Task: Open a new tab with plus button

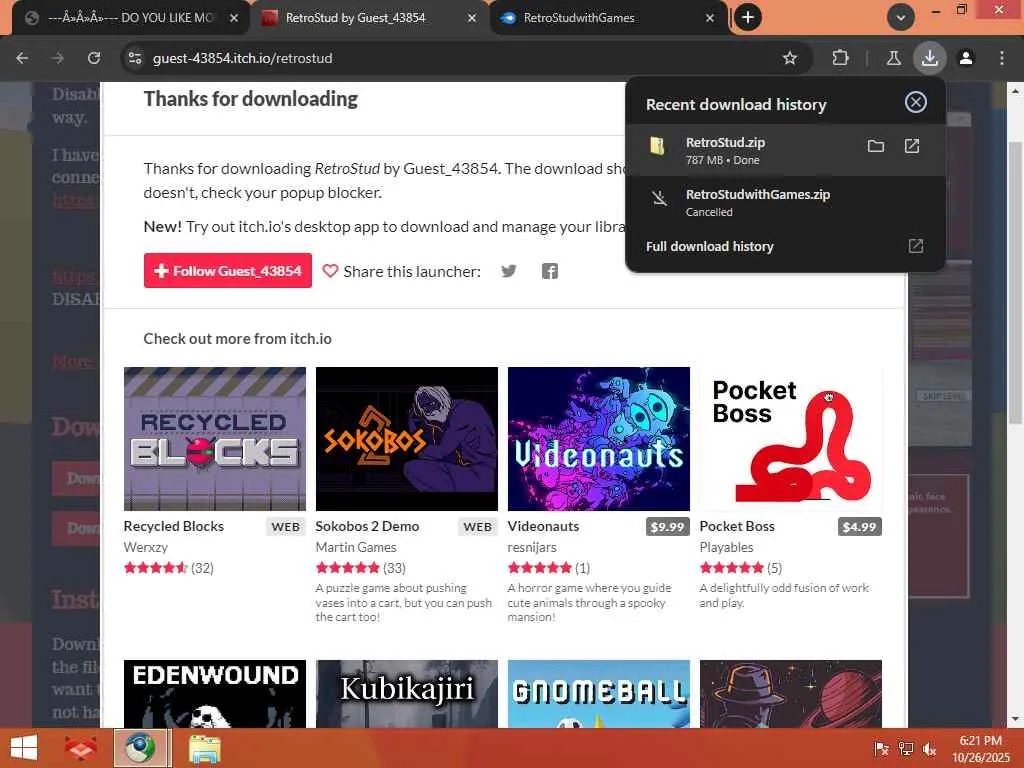Action: pos(748,18)
